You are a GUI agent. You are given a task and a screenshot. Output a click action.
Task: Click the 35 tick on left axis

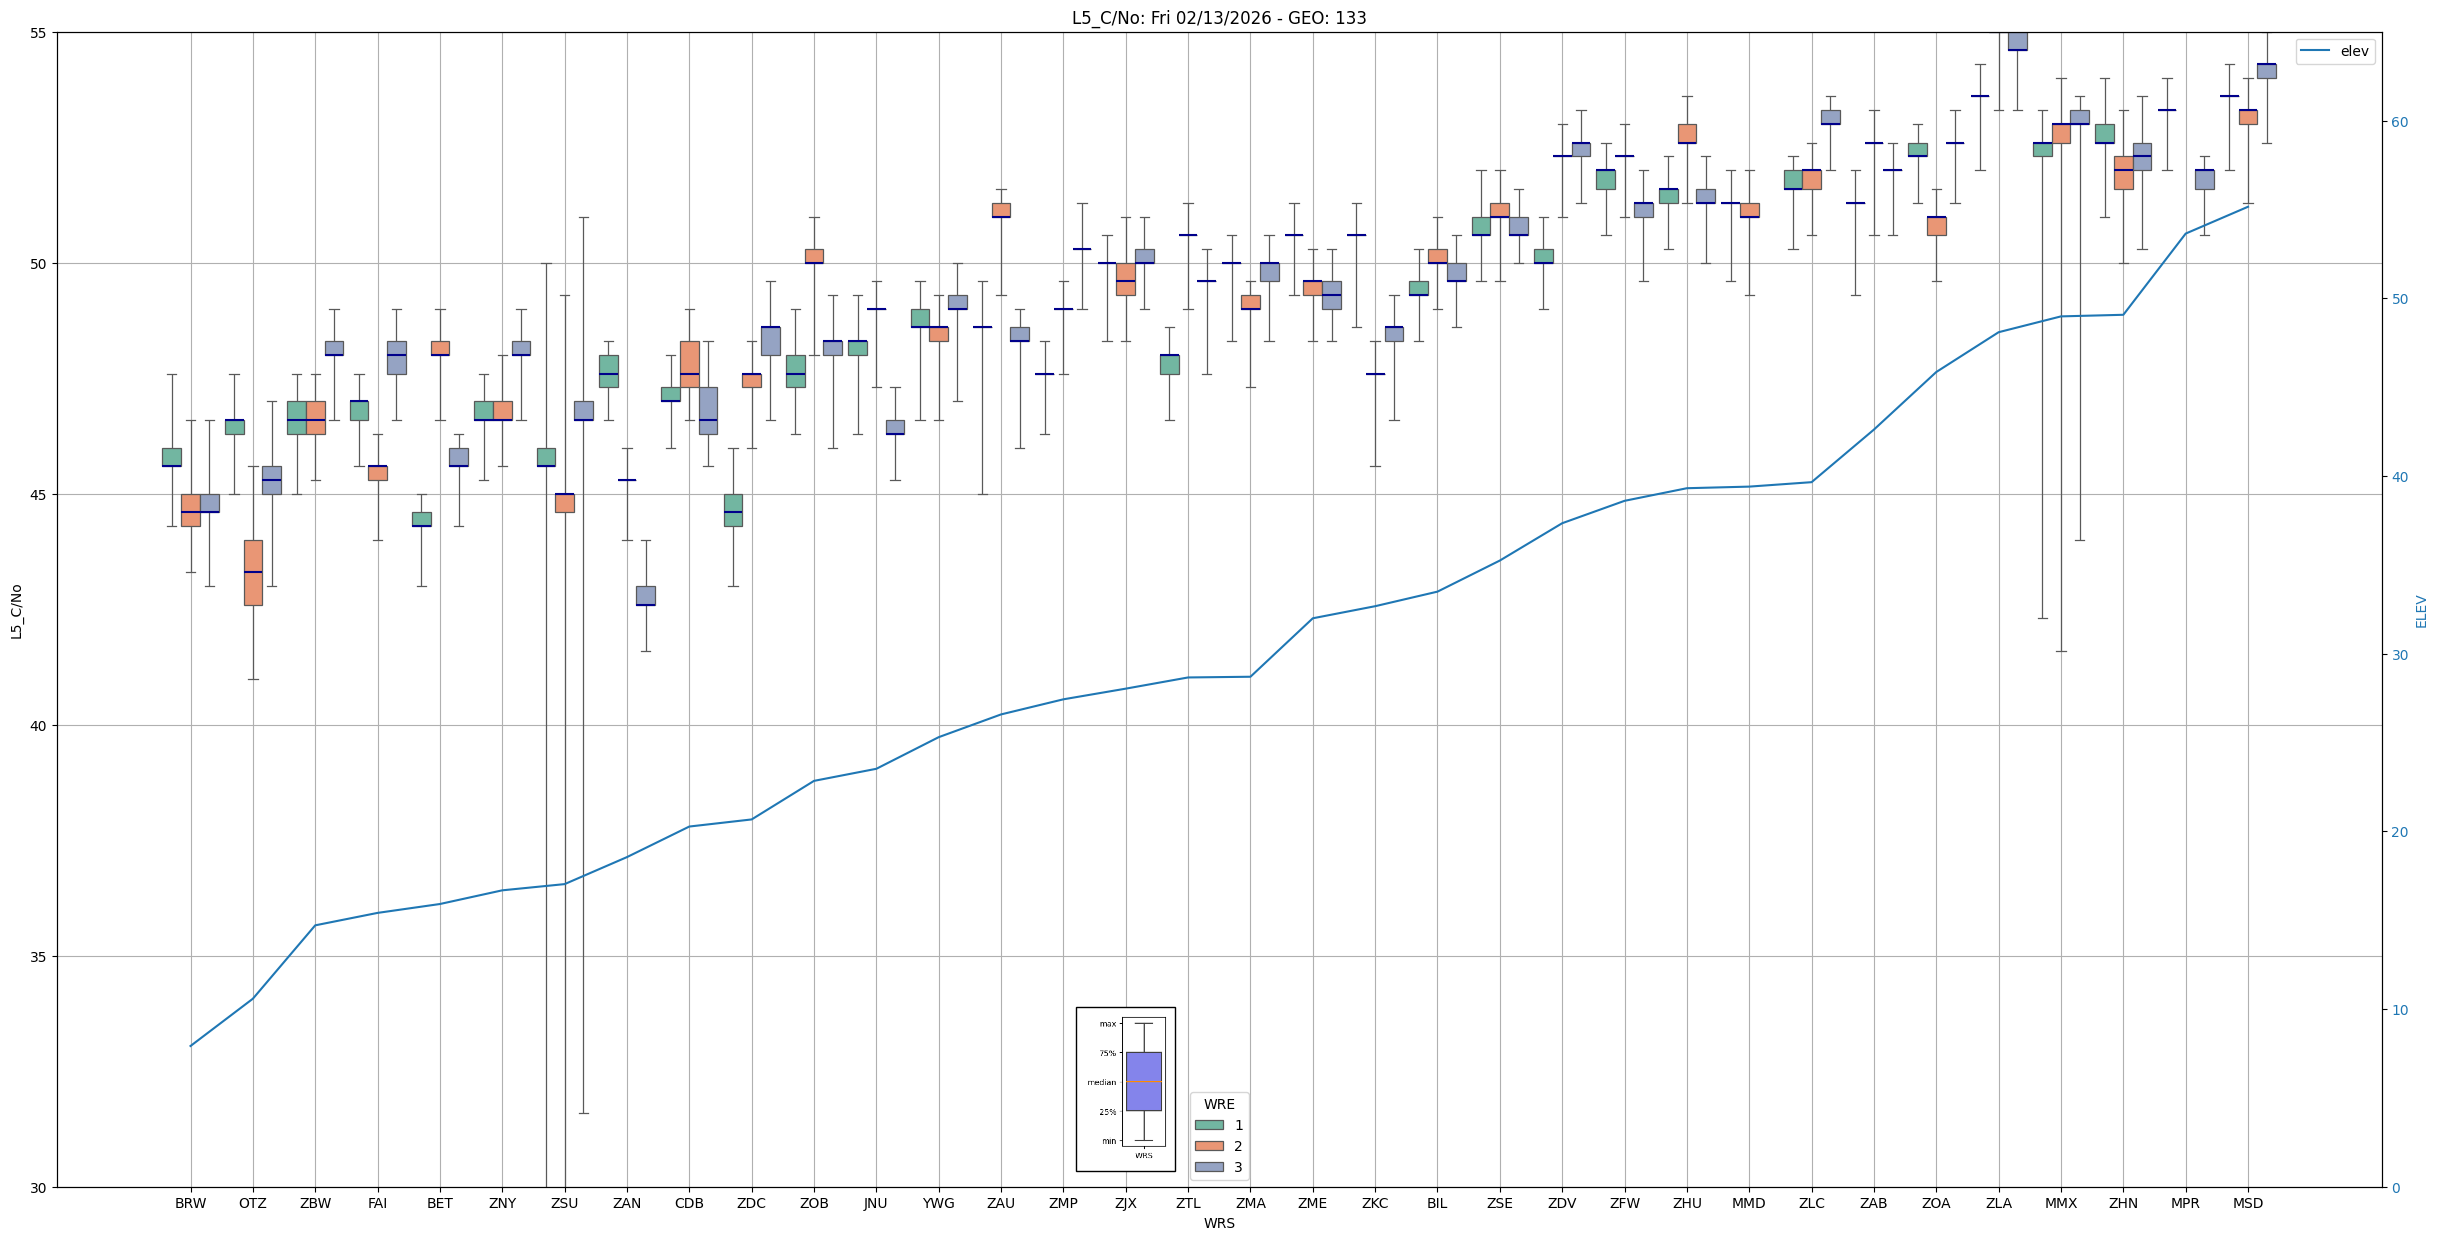click(x=39, y=957)
